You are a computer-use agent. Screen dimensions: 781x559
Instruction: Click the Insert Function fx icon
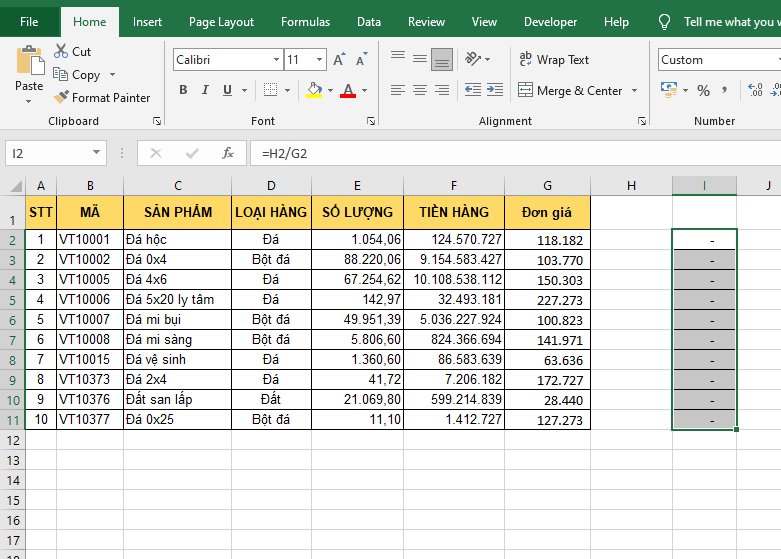(x=228, y=153)
